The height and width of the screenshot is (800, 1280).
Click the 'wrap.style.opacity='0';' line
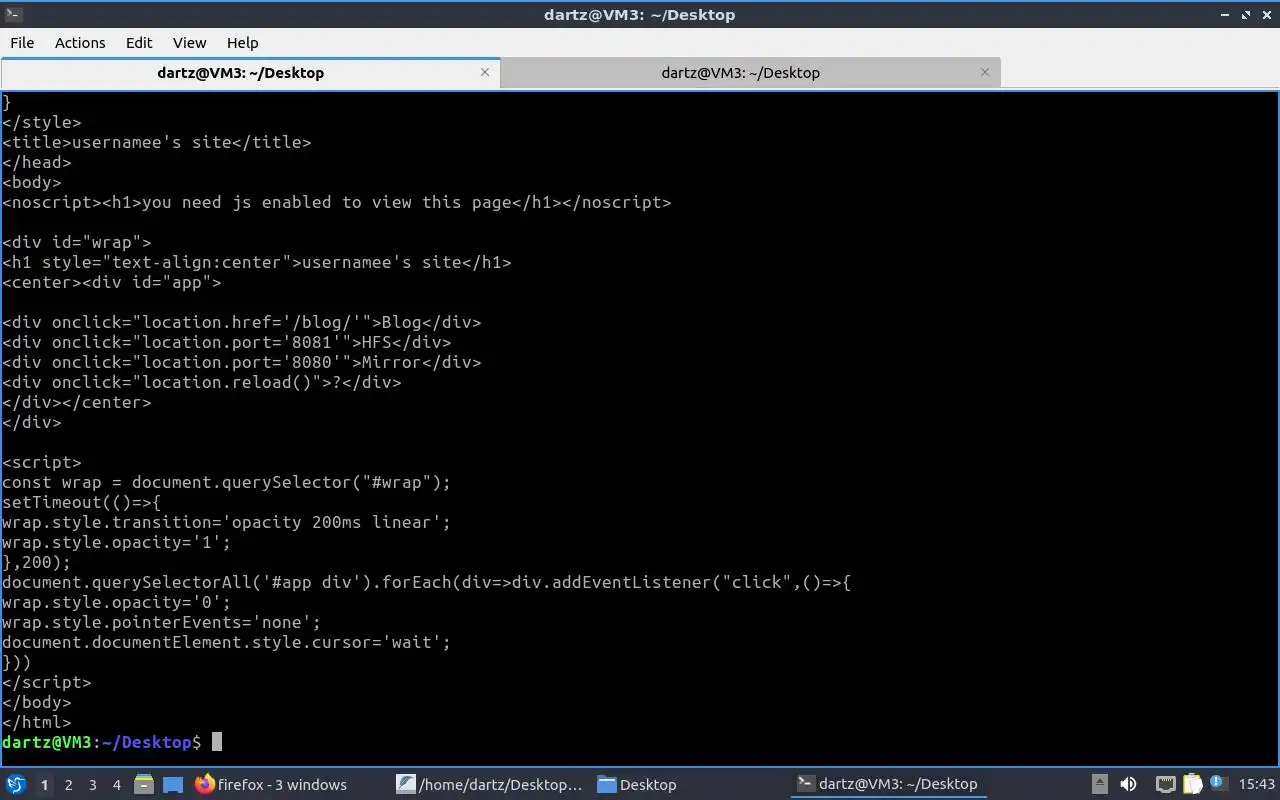tap(116, 602)
